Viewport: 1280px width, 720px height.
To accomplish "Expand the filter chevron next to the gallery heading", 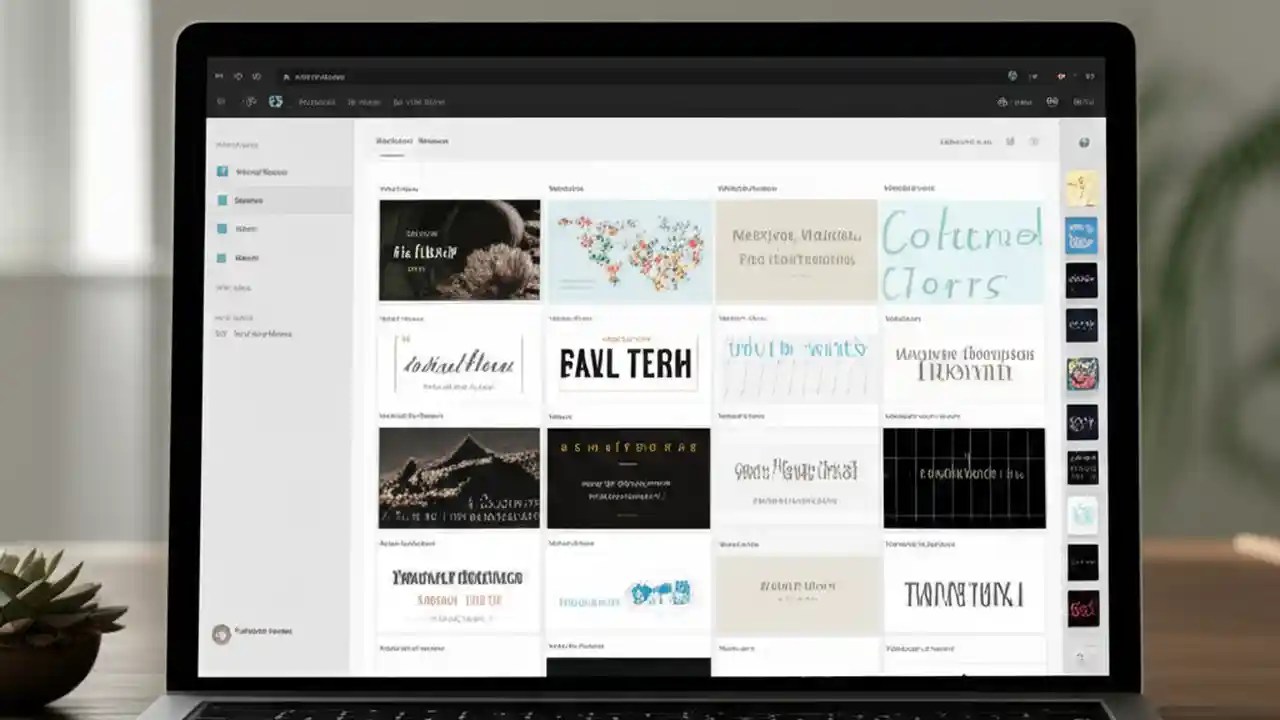I will [x=1036, y=141].
